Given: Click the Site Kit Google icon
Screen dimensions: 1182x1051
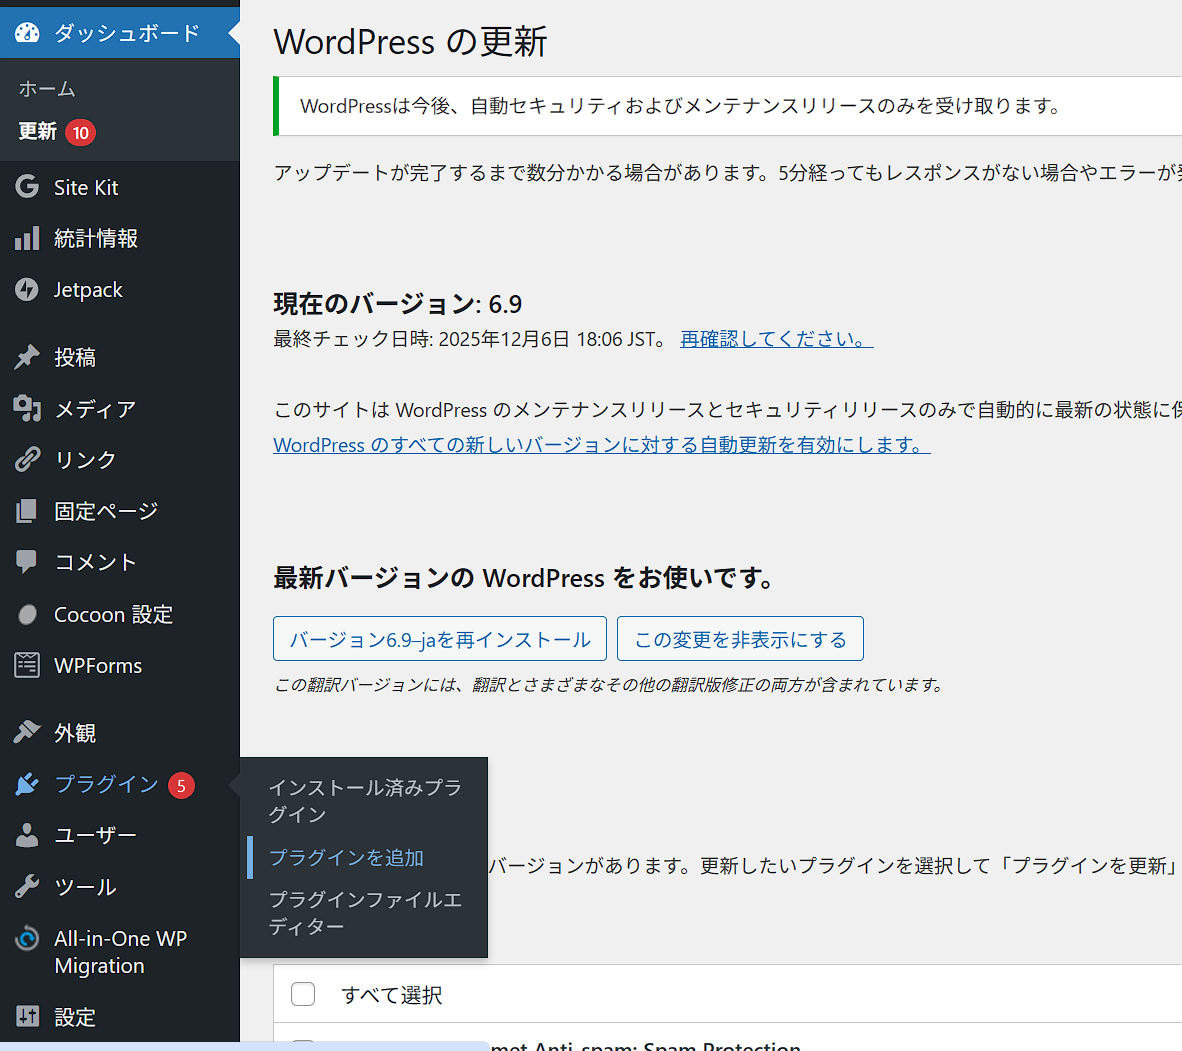Looking at the screenshot, I should click(27, 187).
